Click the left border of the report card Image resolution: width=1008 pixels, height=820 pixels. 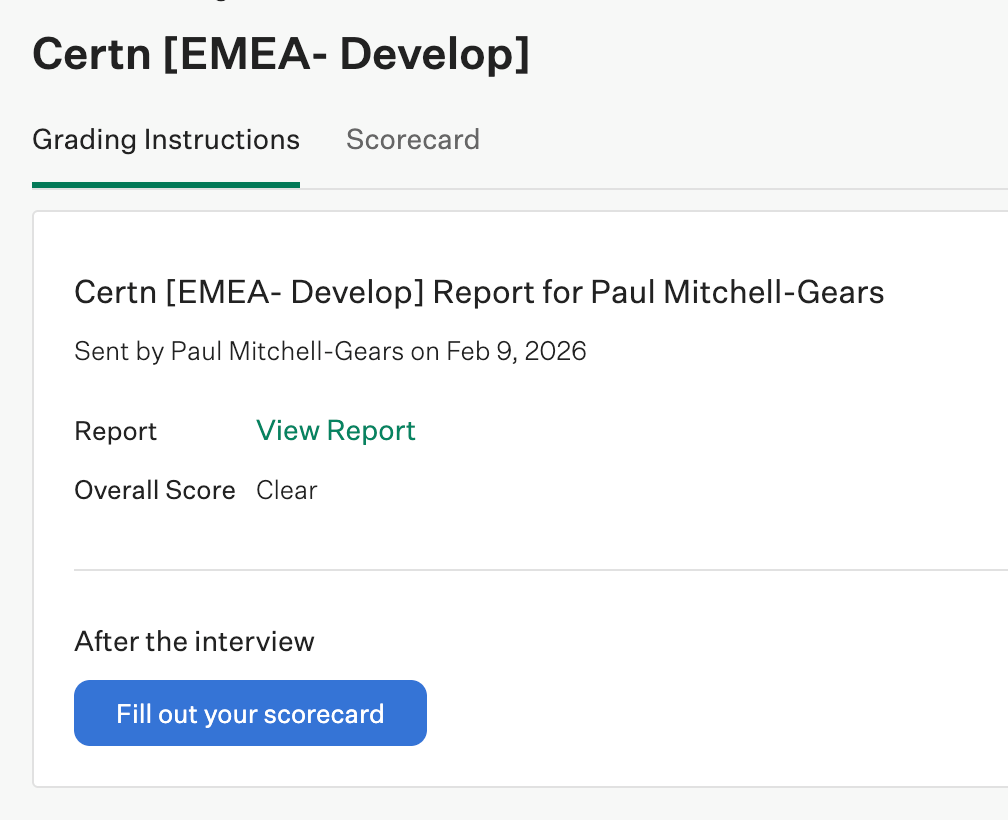point(33,500)
